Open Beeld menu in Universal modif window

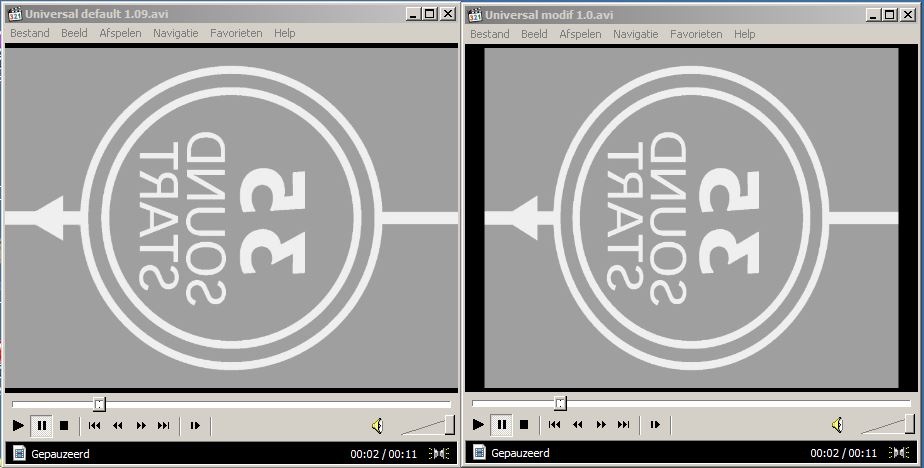click(534, 34)
